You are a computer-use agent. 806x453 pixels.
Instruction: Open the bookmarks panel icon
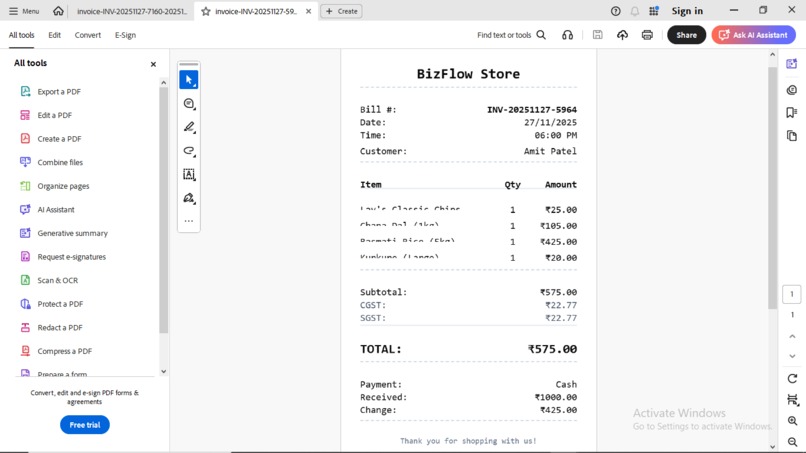coord(792,113)
